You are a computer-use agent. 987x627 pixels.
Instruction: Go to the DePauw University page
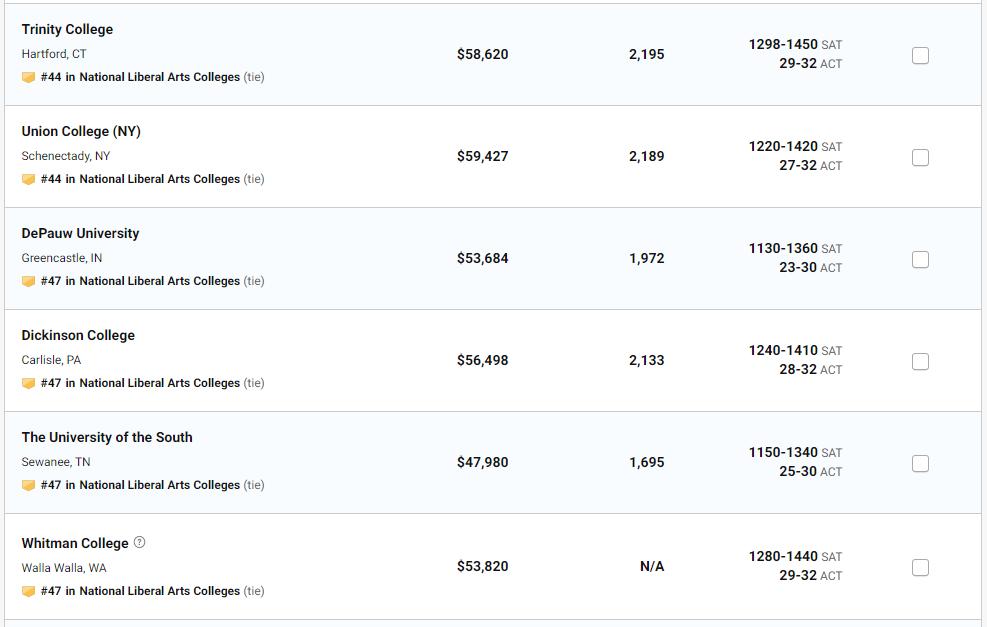(x=80, y=233)
